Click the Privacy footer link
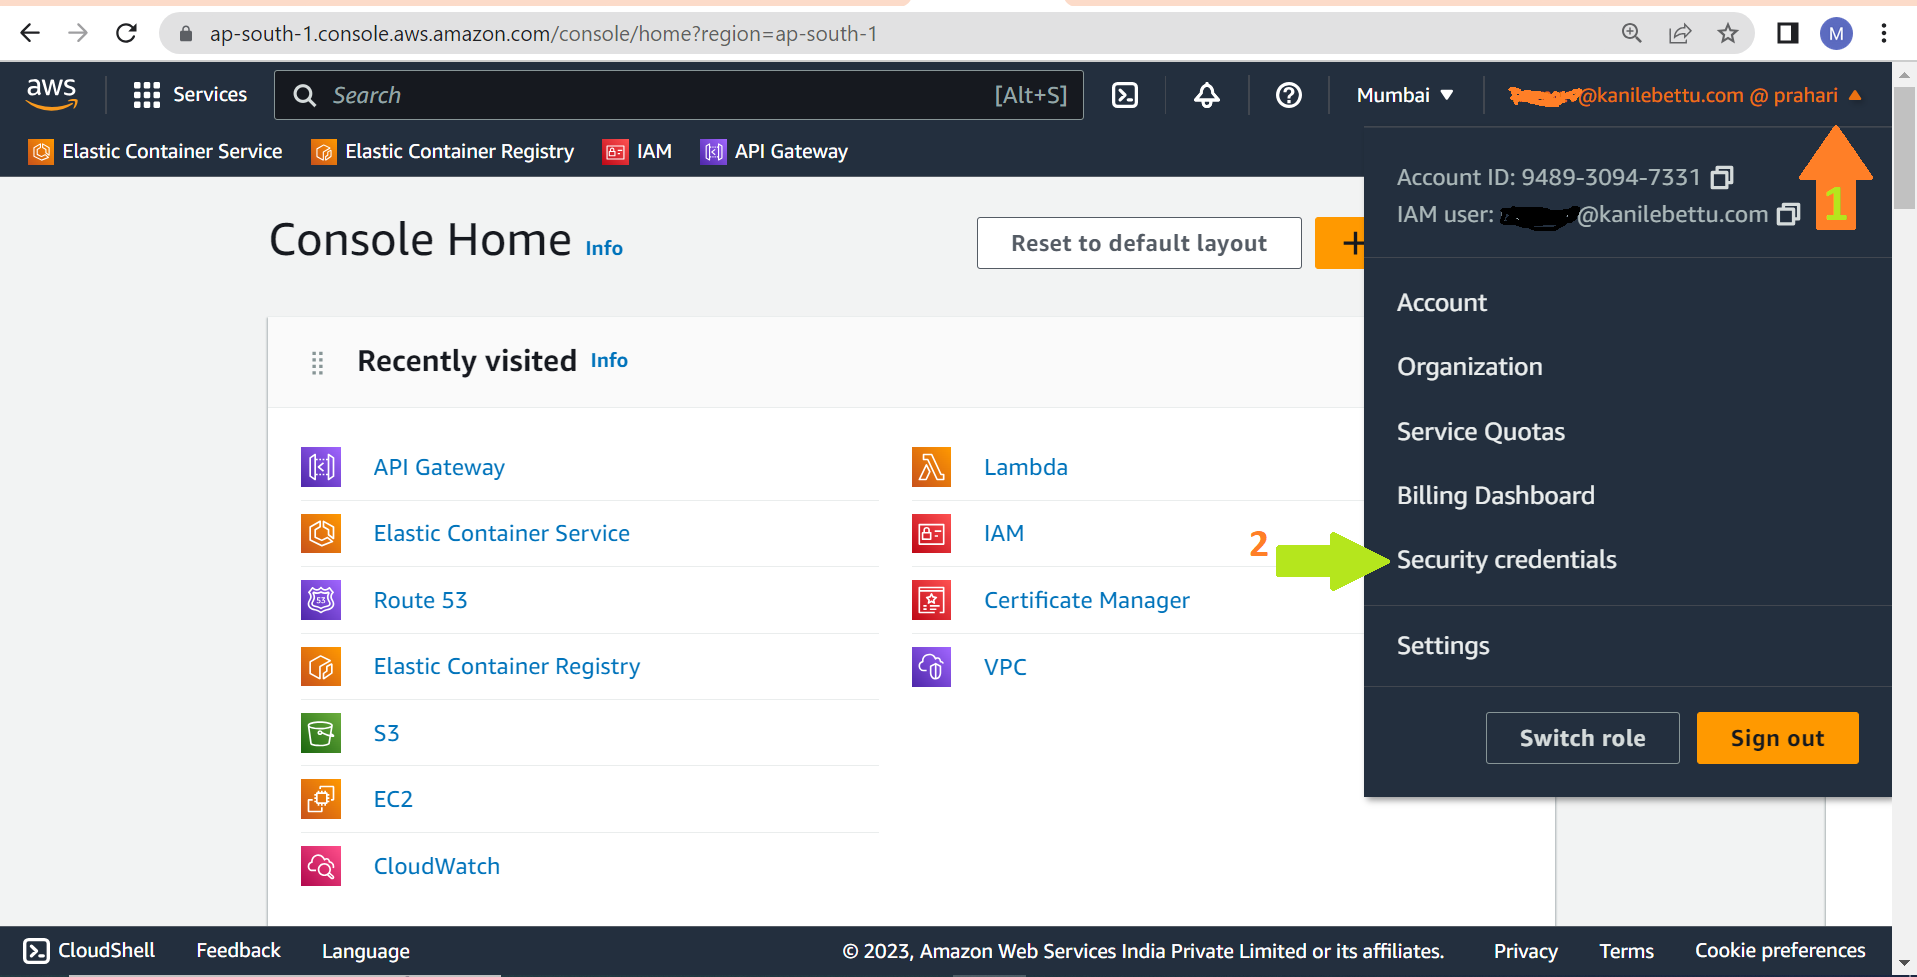Screen dimensions: 1917x977 [1525, 951]
